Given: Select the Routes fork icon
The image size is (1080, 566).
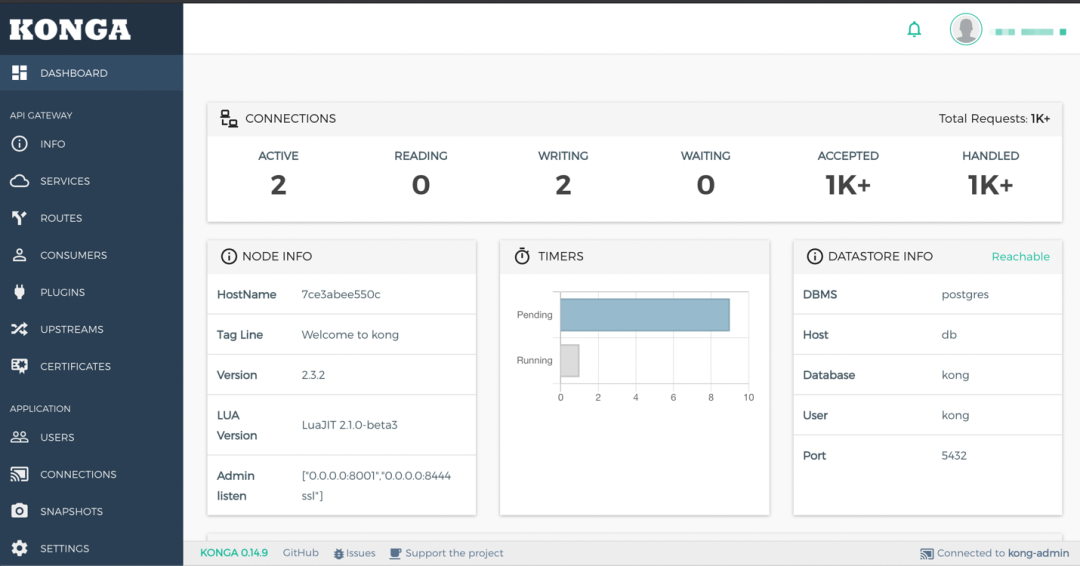Looking at the screenshot, I should click(19, 218).
